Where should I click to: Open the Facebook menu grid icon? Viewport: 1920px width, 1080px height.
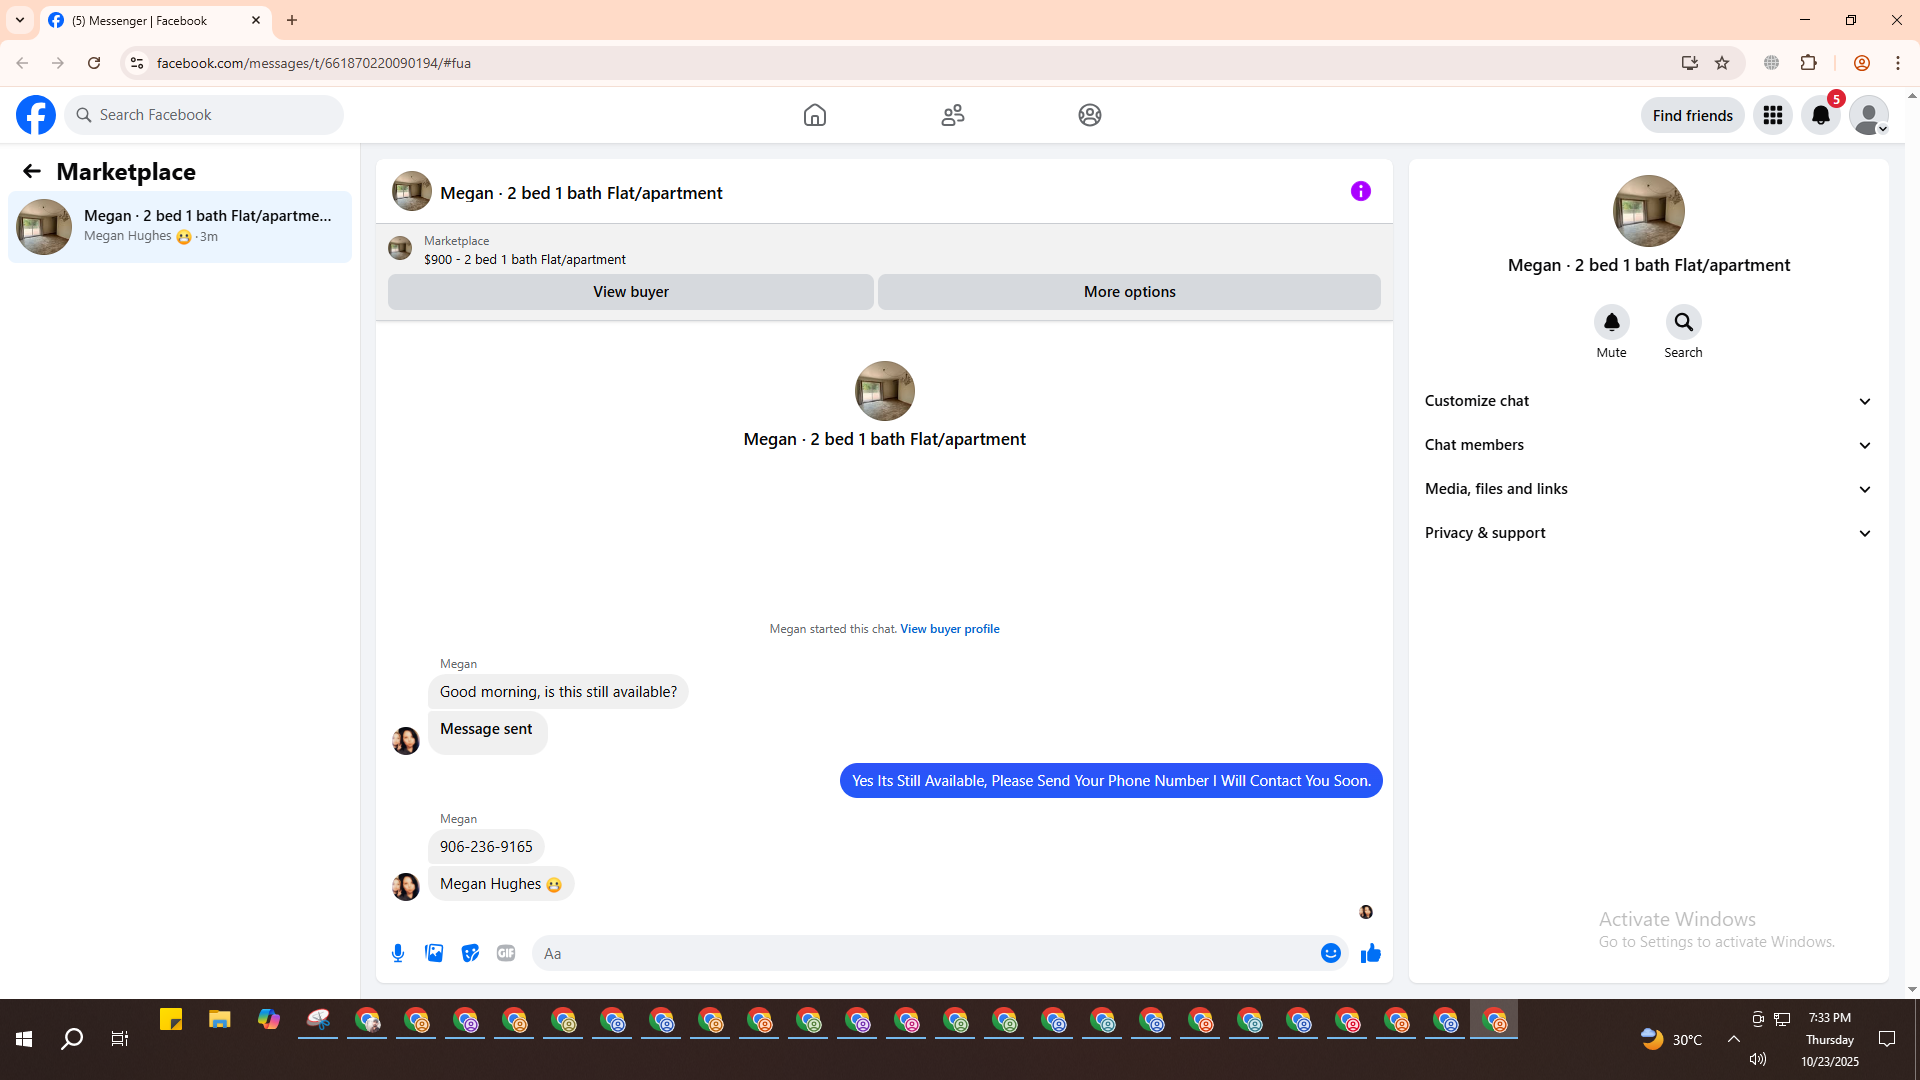point(1772,115)
